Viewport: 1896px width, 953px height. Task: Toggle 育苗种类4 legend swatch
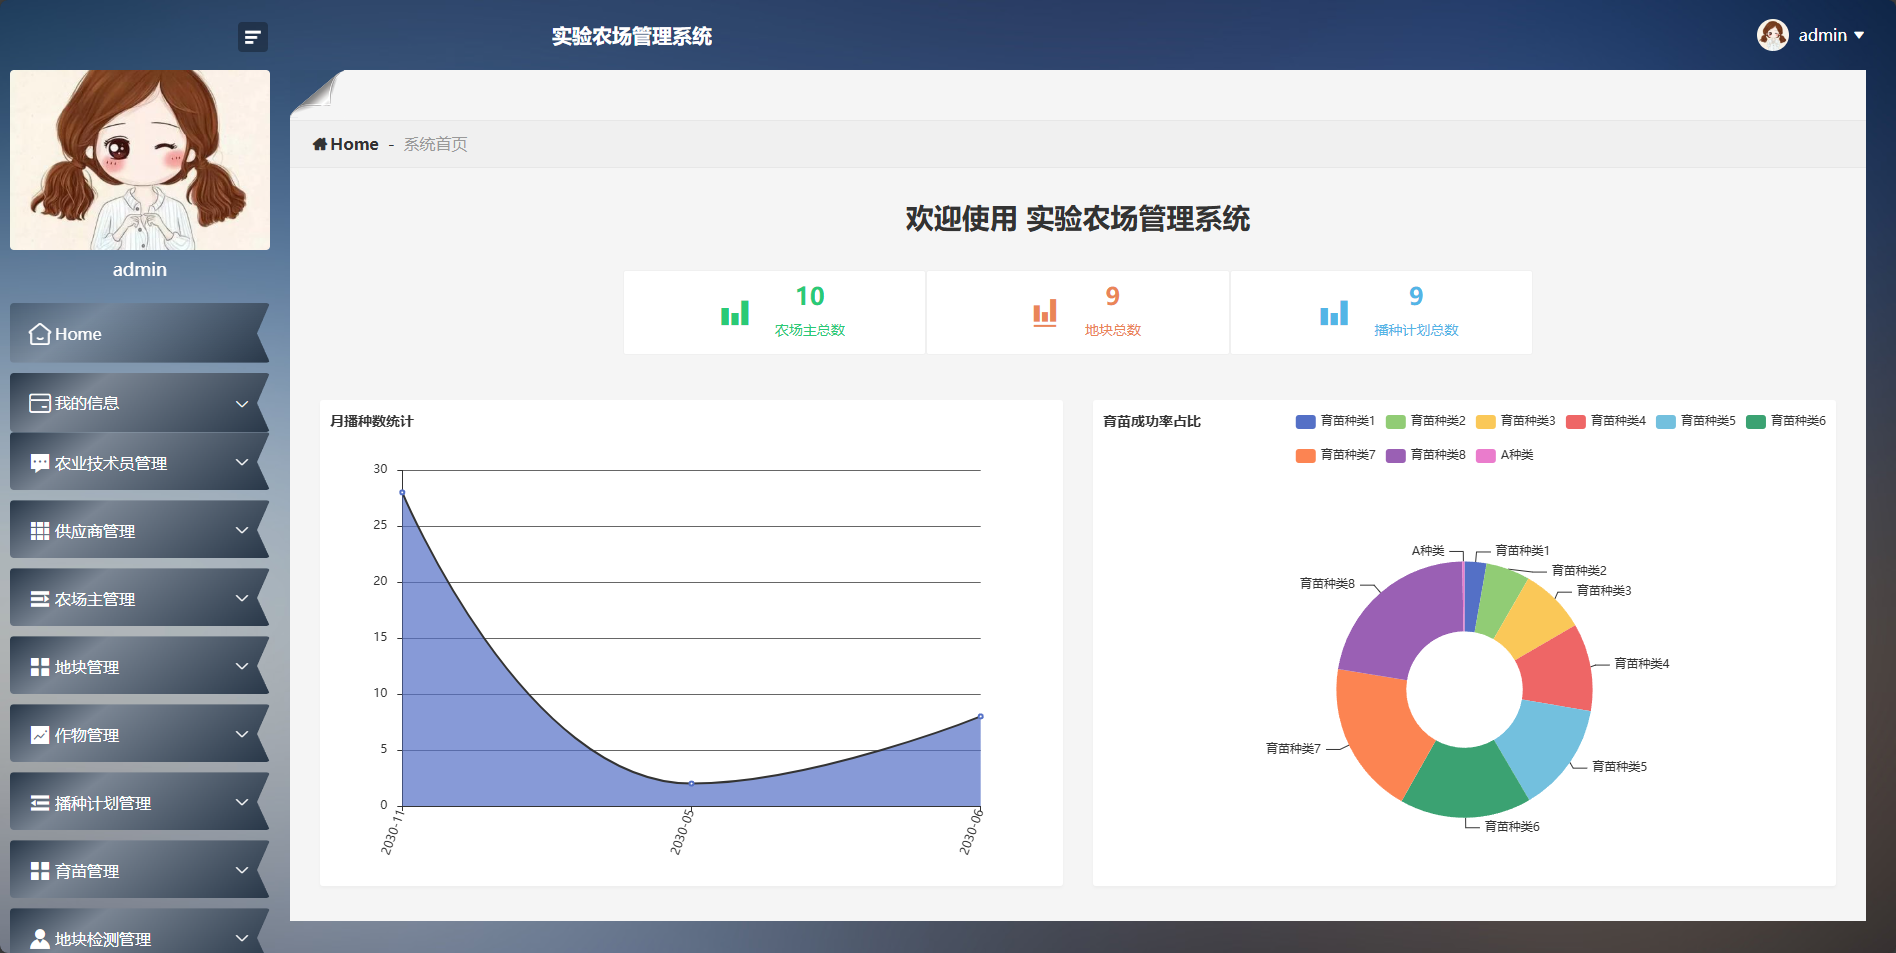pyautogui.click(x=1575, y=421)
